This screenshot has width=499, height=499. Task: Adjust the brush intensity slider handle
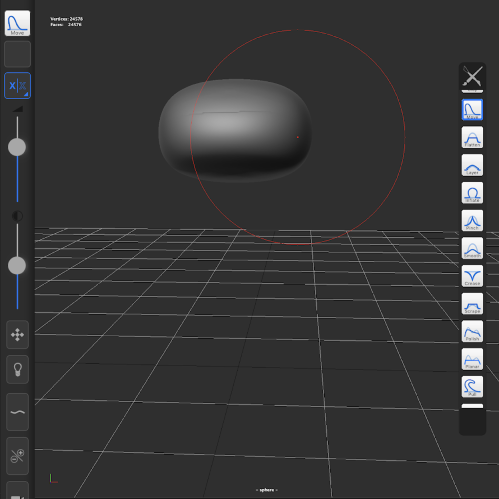coord(17,265)
